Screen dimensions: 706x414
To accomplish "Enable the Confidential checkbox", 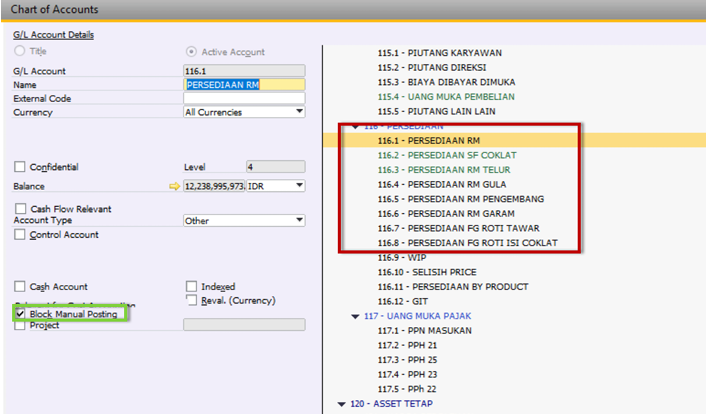I will [20, 167].
